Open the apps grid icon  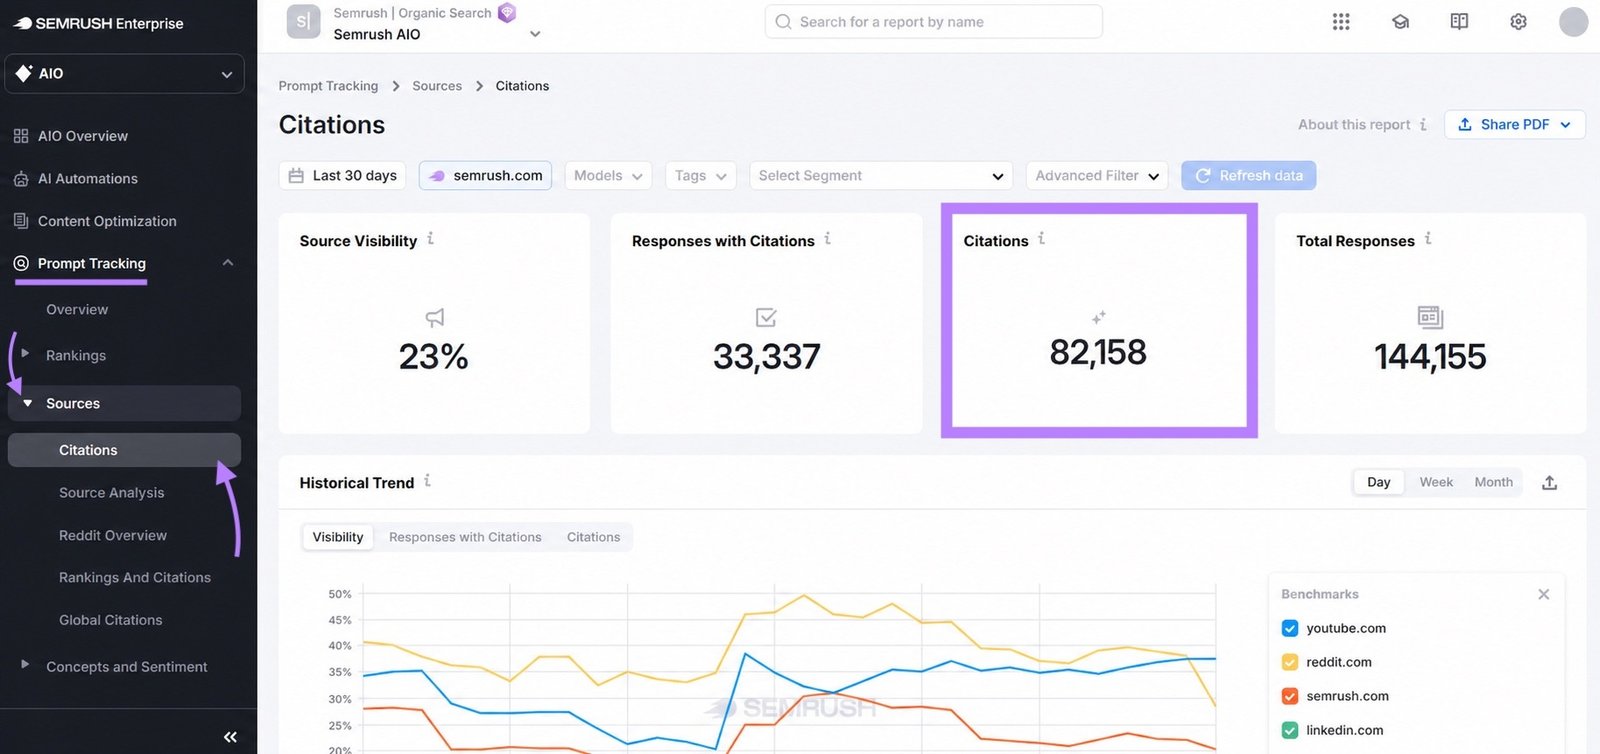[x=1341, y=21]
